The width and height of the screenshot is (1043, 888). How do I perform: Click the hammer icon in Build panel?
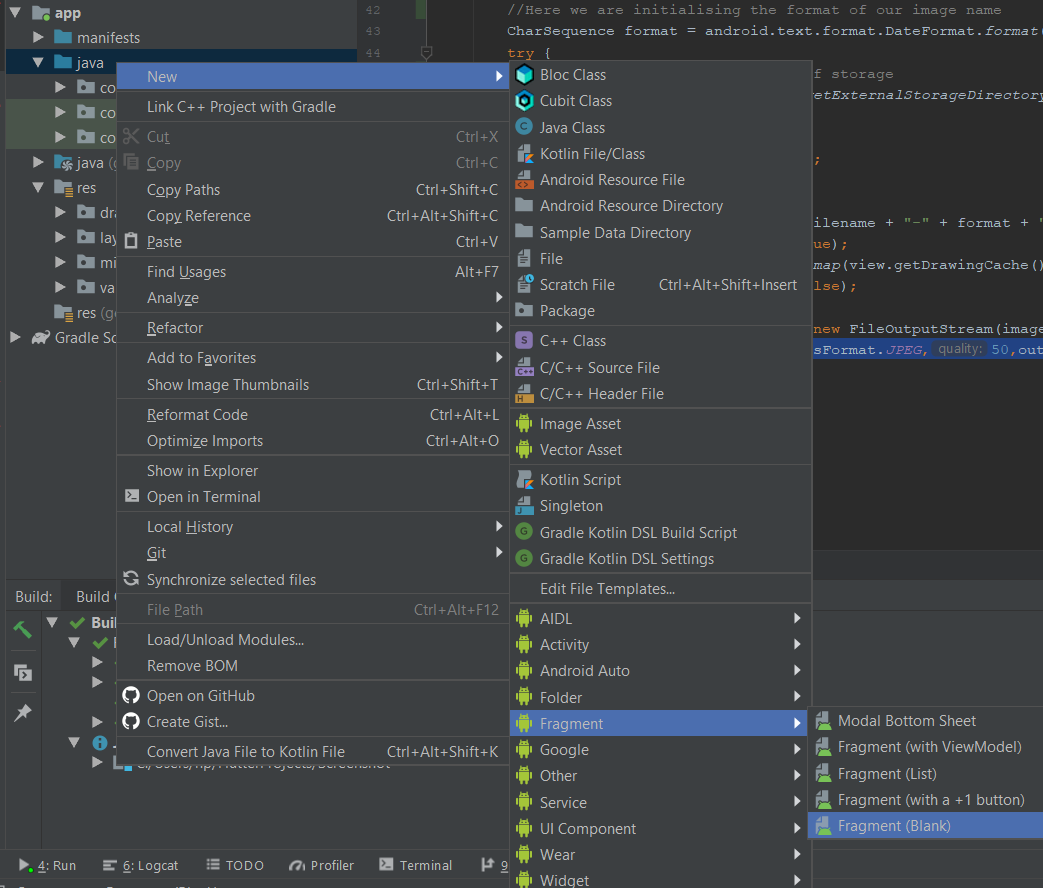[22, 630]
